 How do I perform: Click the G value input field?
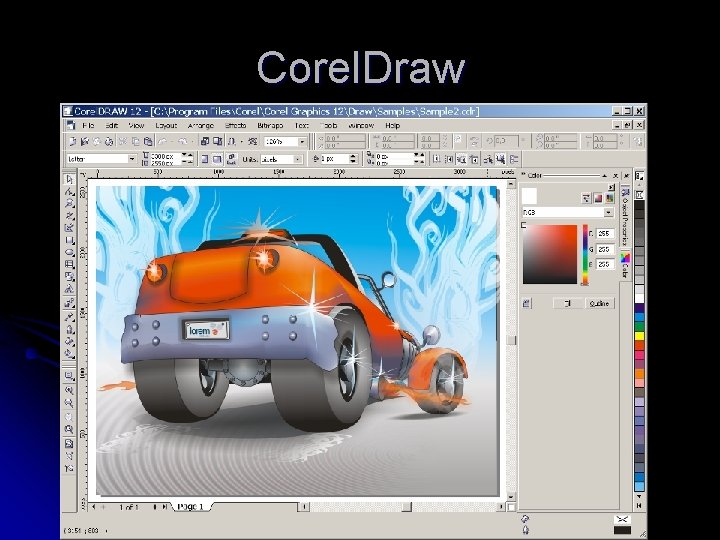coord(605,249)
